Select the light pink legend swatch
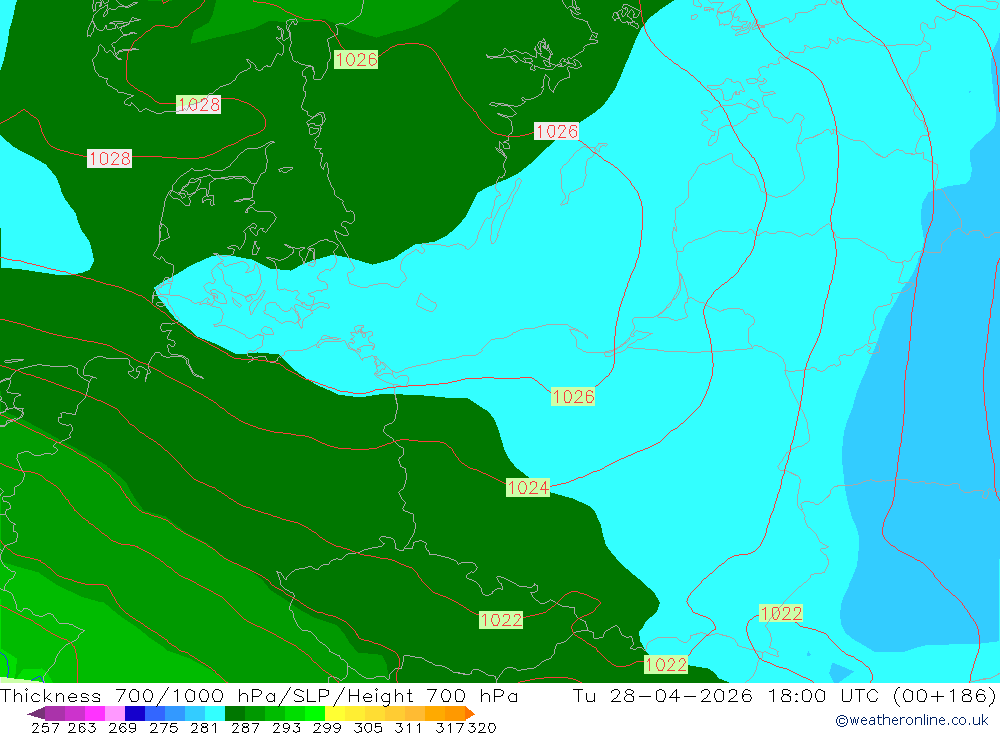The width and height of the screenshot is (1000, 733). [114, 713]
